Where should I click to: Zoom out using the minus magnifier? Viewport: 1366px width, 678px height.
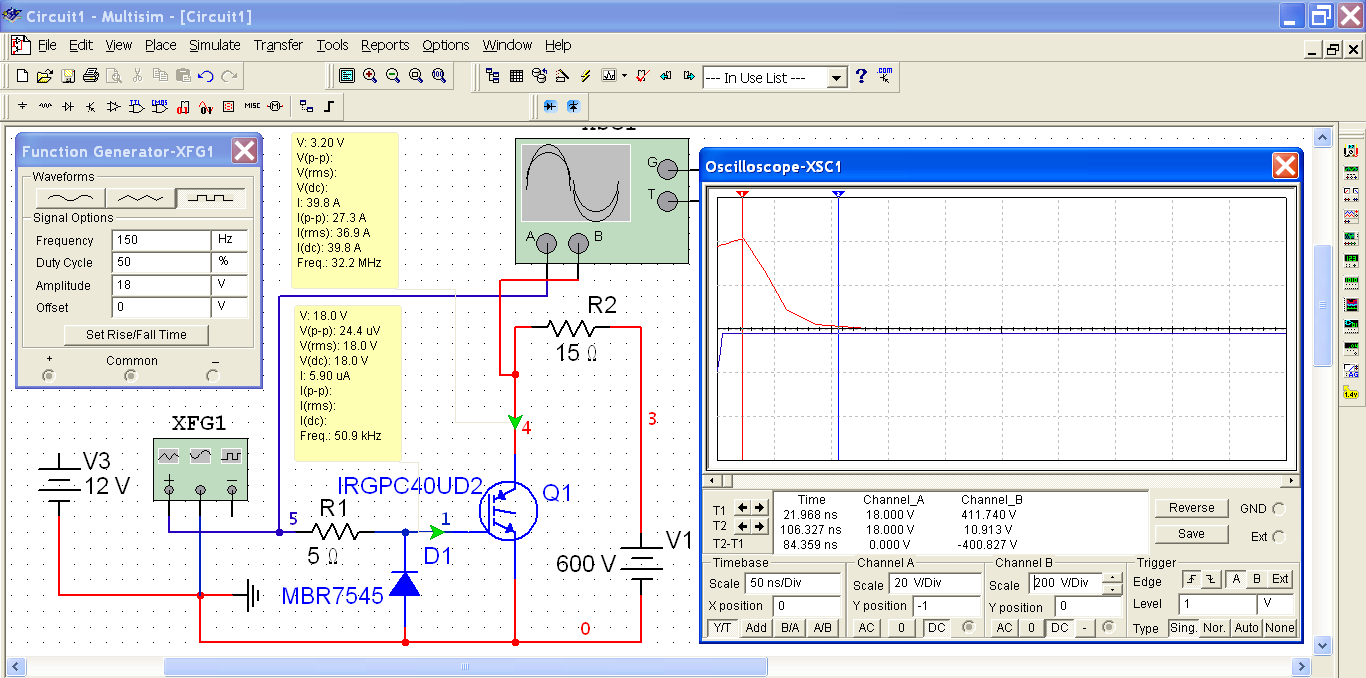tap(393, 76)
